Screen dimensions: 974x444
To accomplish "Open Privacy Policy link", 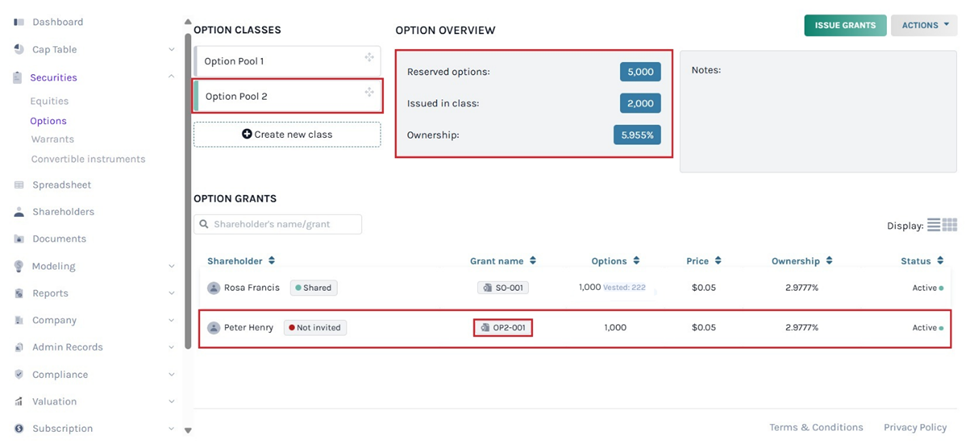I will pos(915,427).
